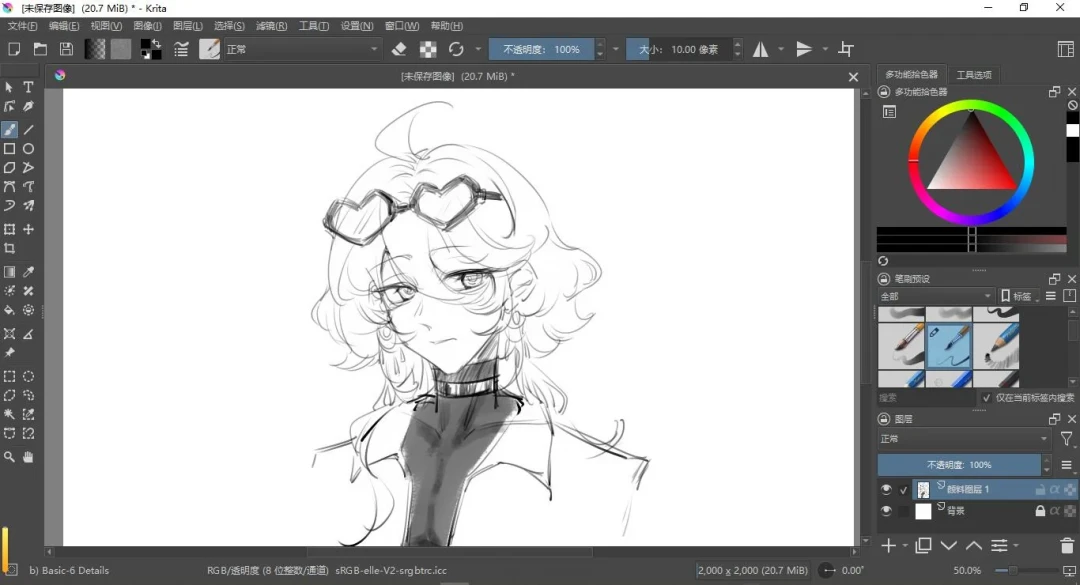Select the Zoom magnifier tool
The height and width of the screenshot is (585, 1080).
pos(10,457)
